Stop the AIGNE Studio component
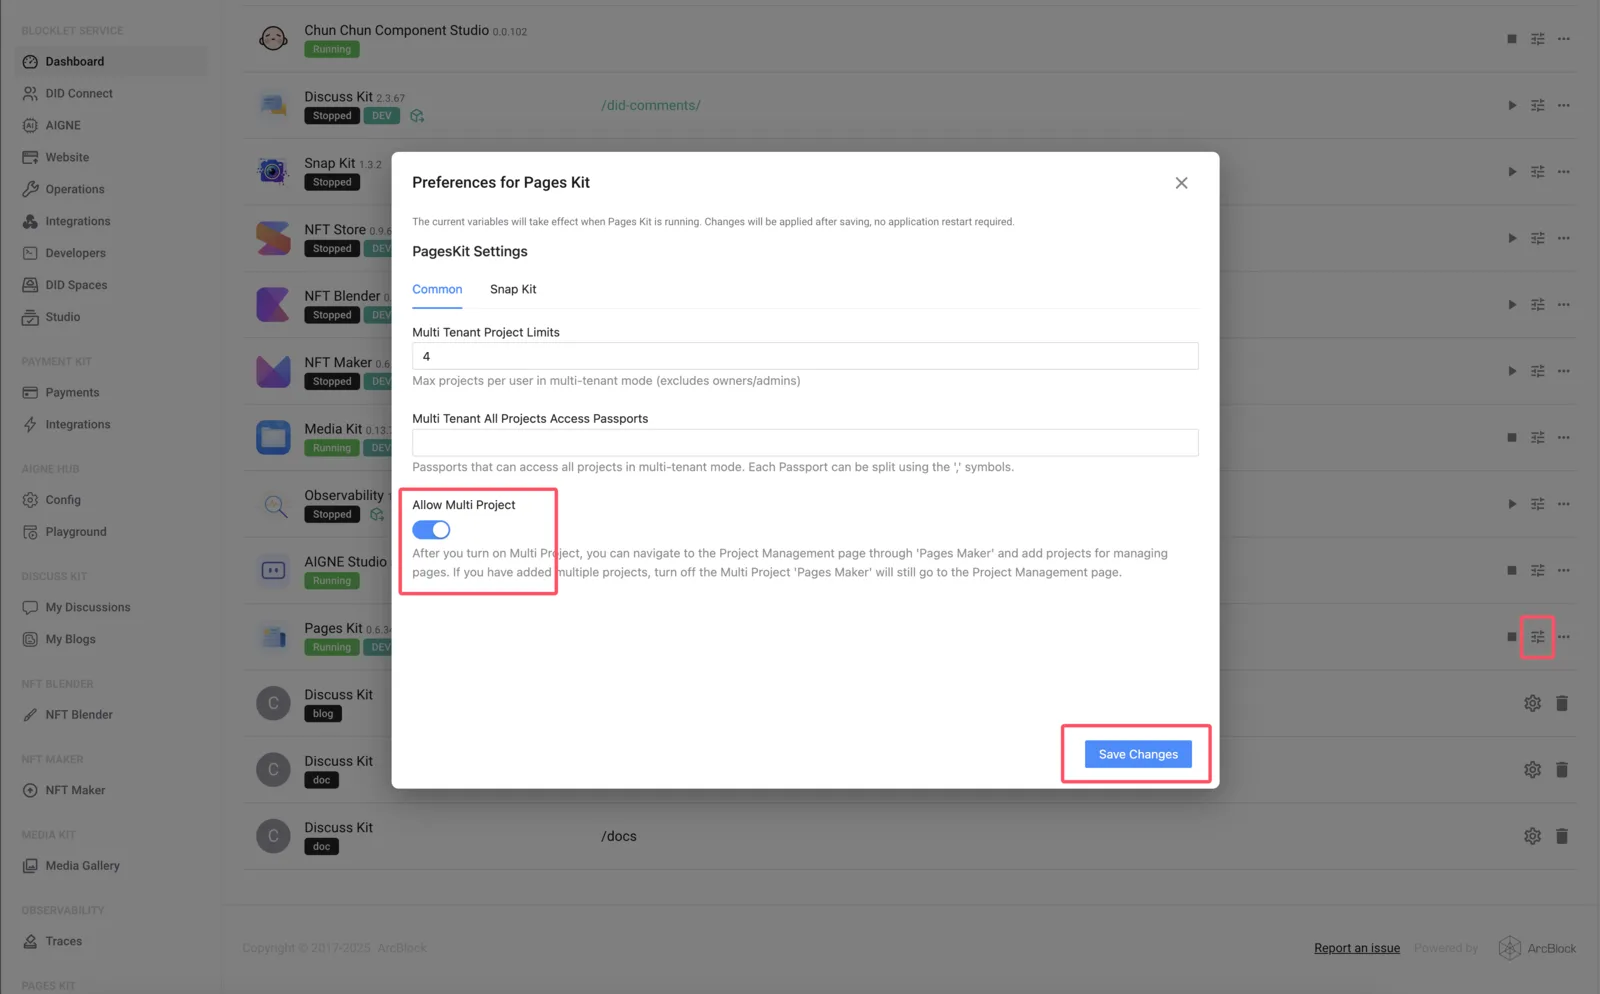This screenshot has height=994, width=1600. [x=1511, y=570]
